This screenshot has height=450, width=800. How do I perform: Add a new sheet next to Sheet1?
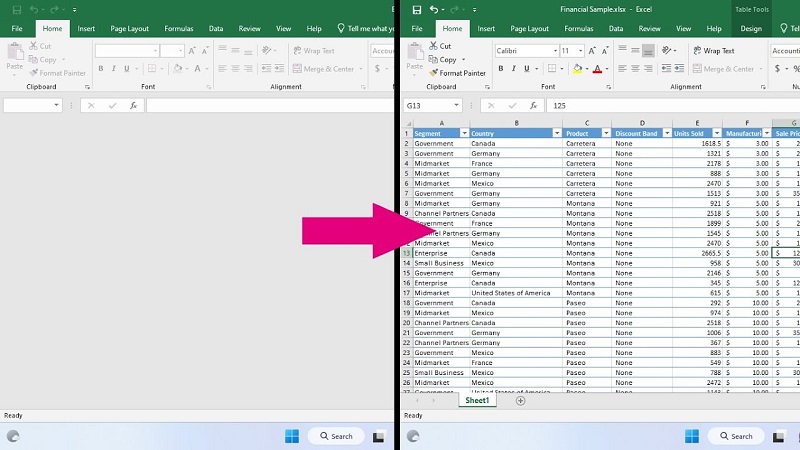[520, 401]
